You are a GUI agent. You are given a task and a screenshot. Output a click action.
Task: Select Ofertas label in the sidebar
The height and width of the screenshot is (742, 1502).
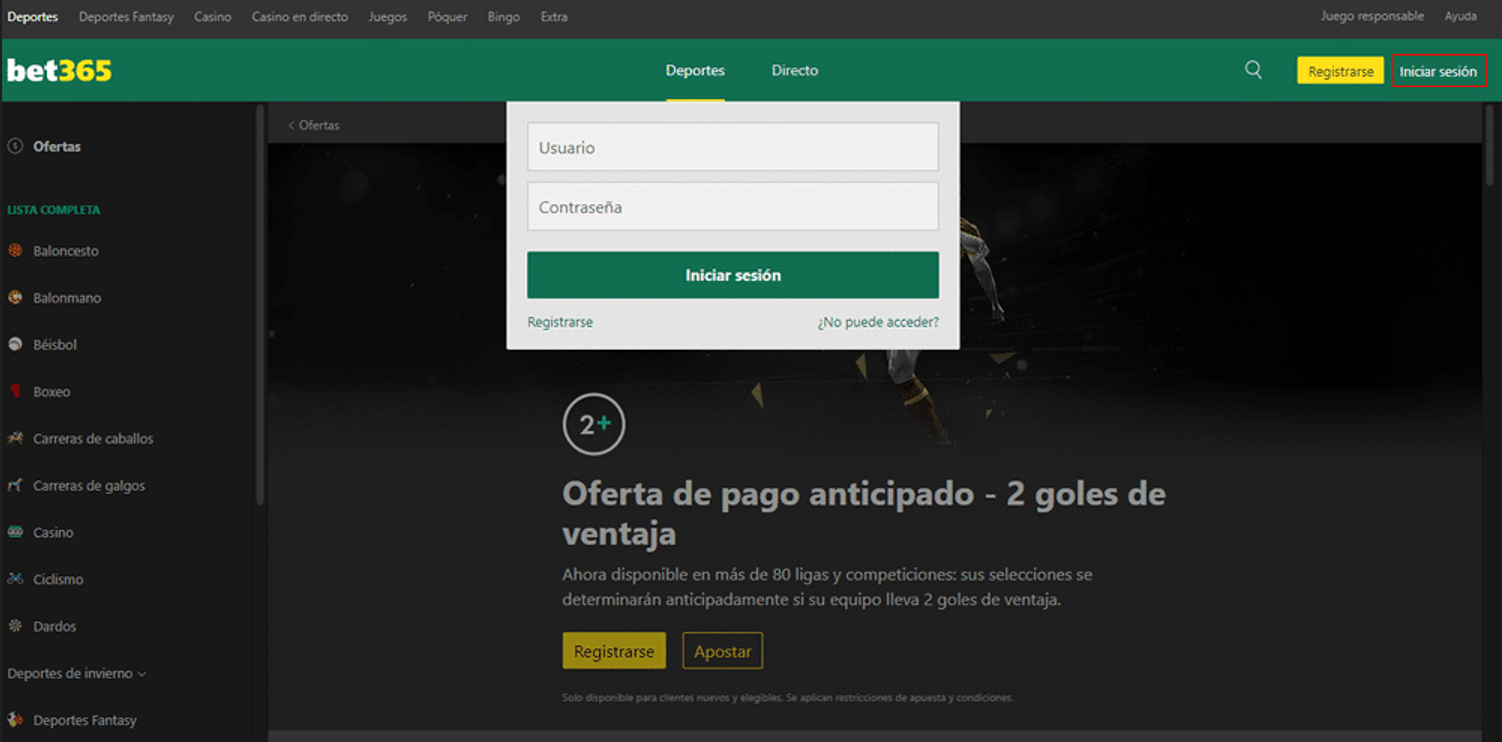(57, 146)
